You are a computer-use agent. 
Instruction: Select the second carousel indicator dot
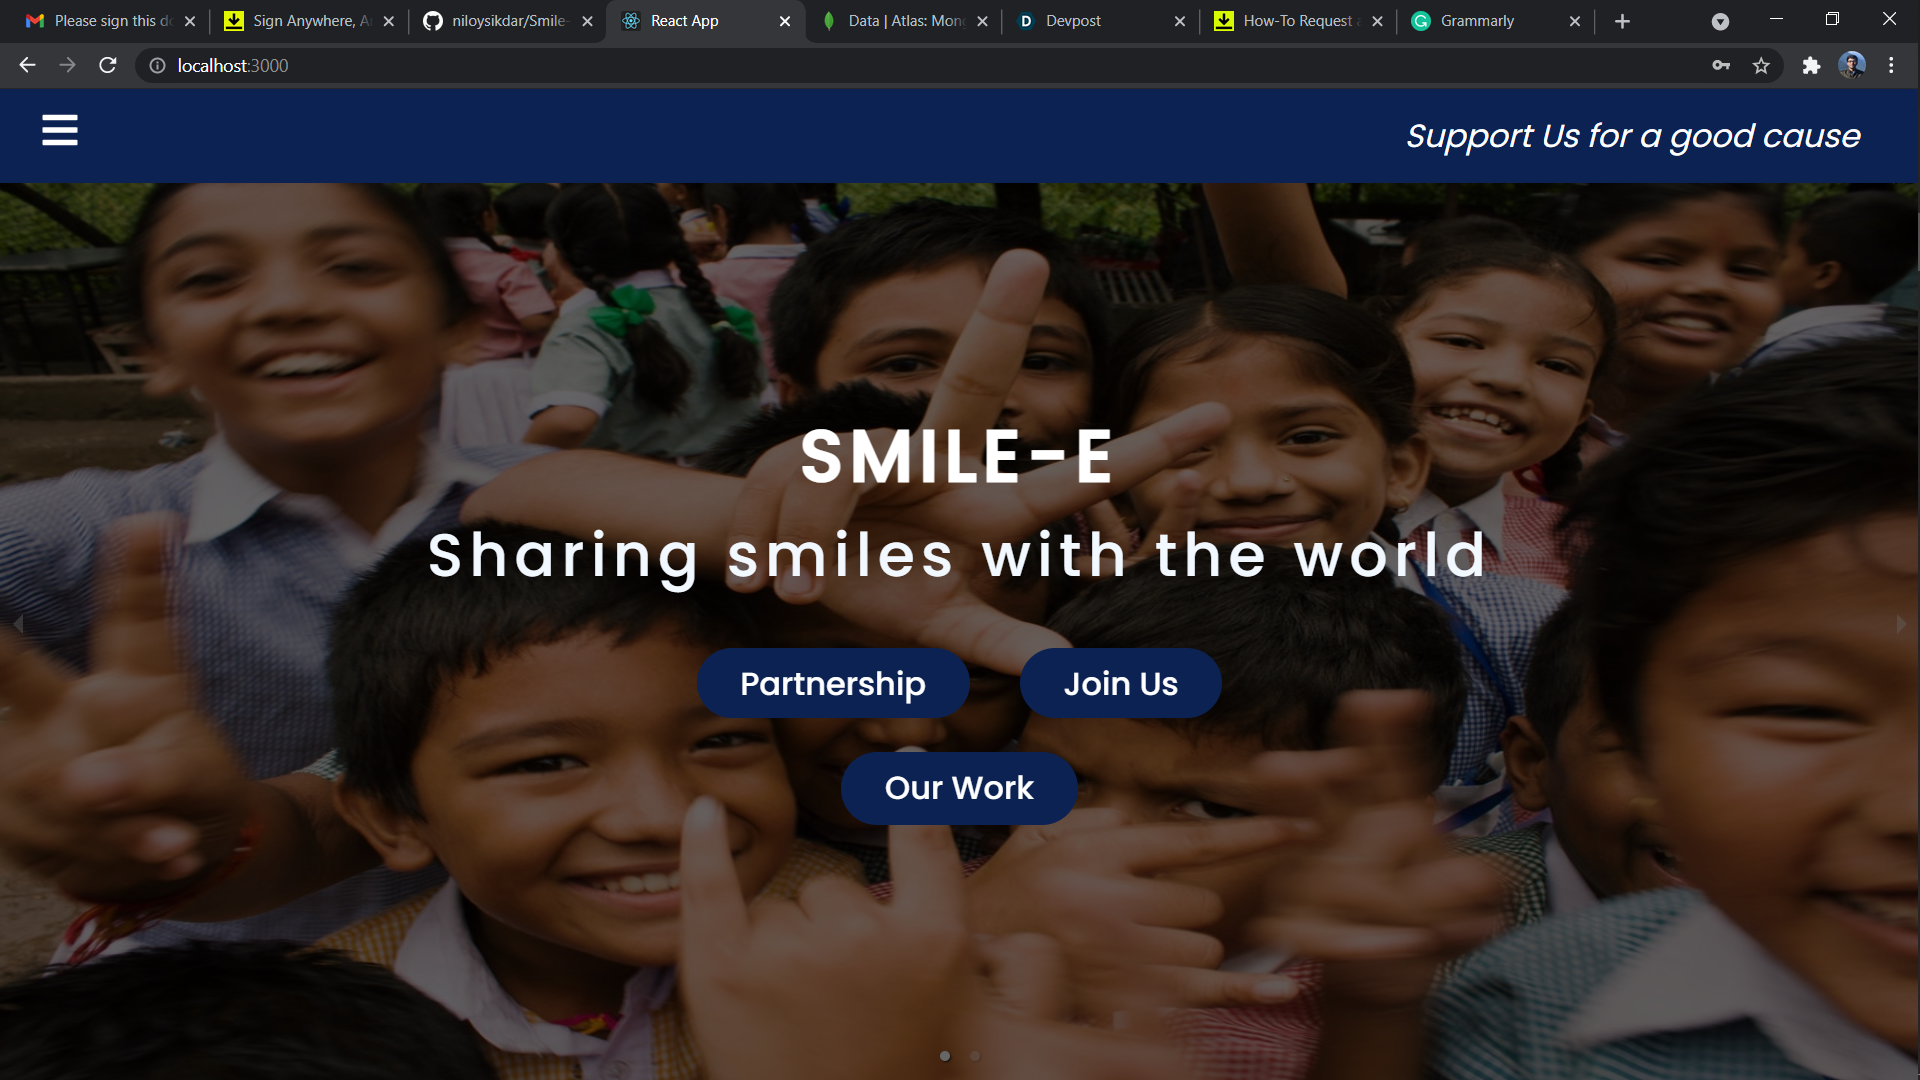[x=975, y=1056]
